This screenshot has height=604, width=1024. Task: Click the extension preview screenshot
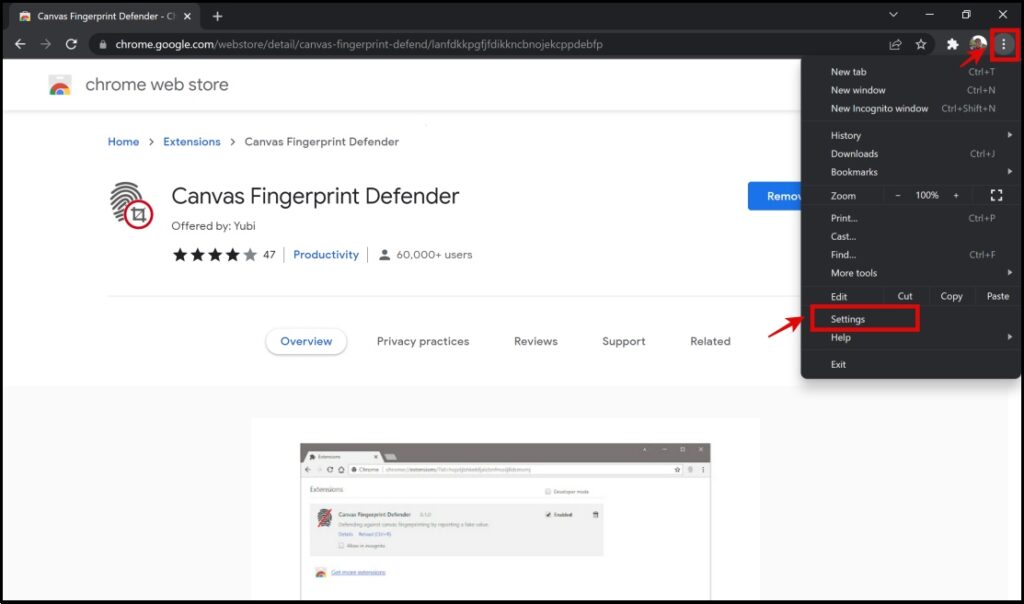tap(505, 520)
